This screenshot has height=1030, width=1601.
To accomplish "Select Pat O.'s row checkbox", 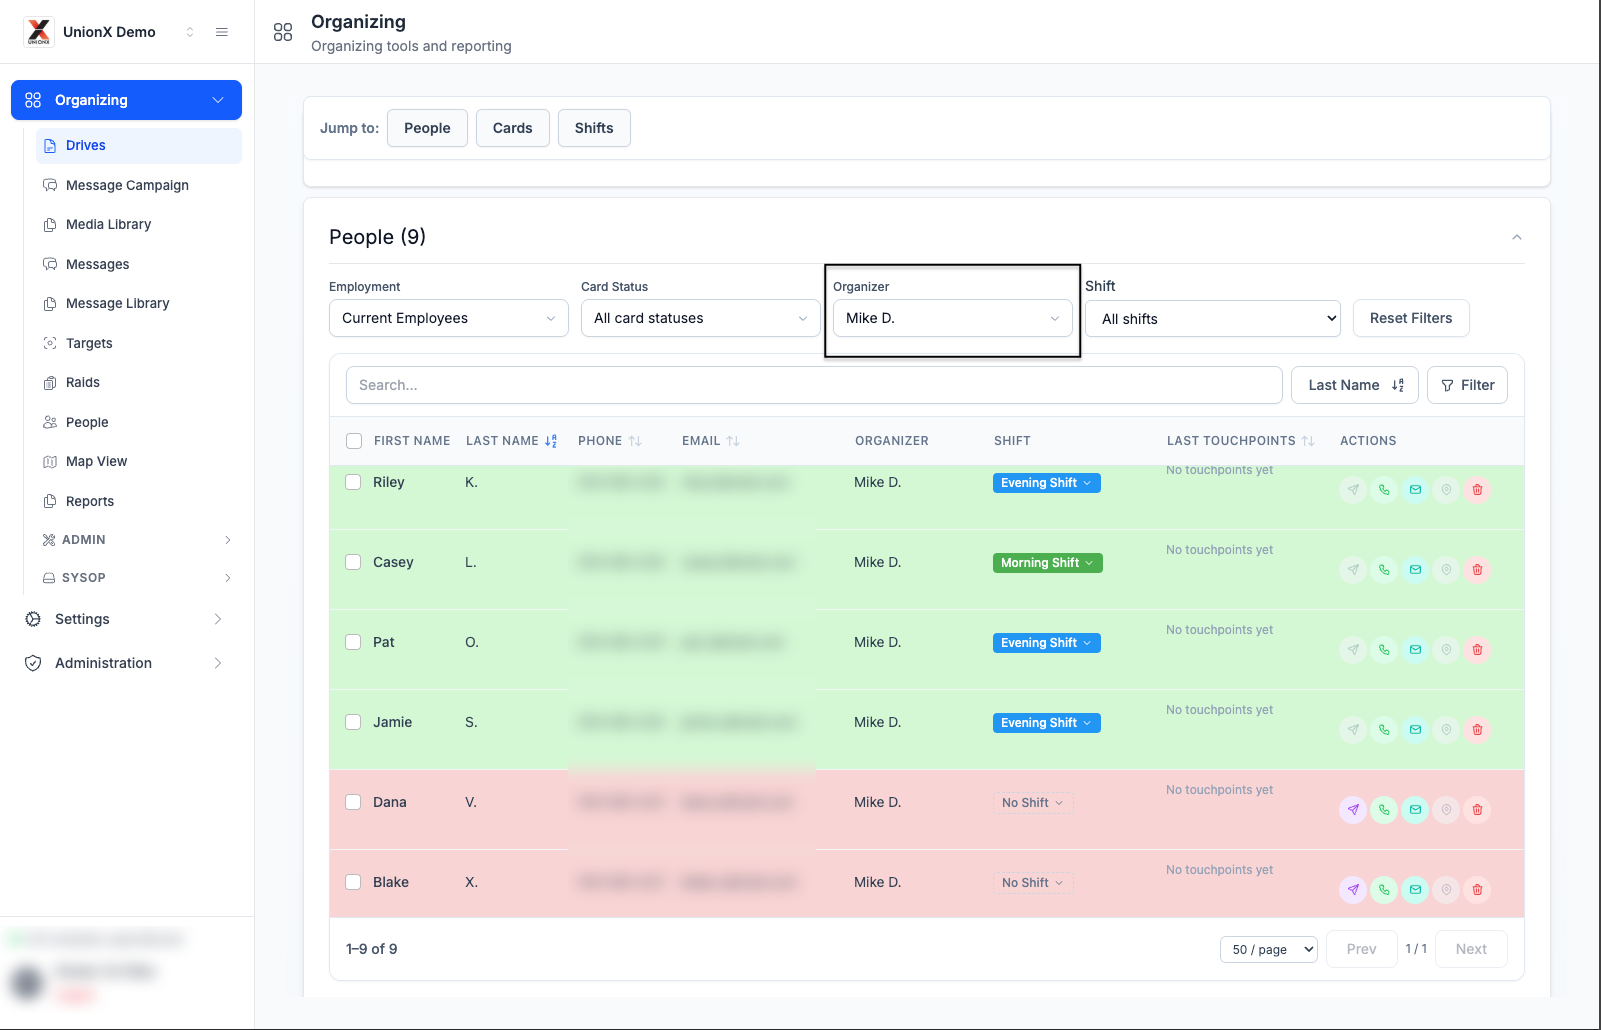I will 353,642.
